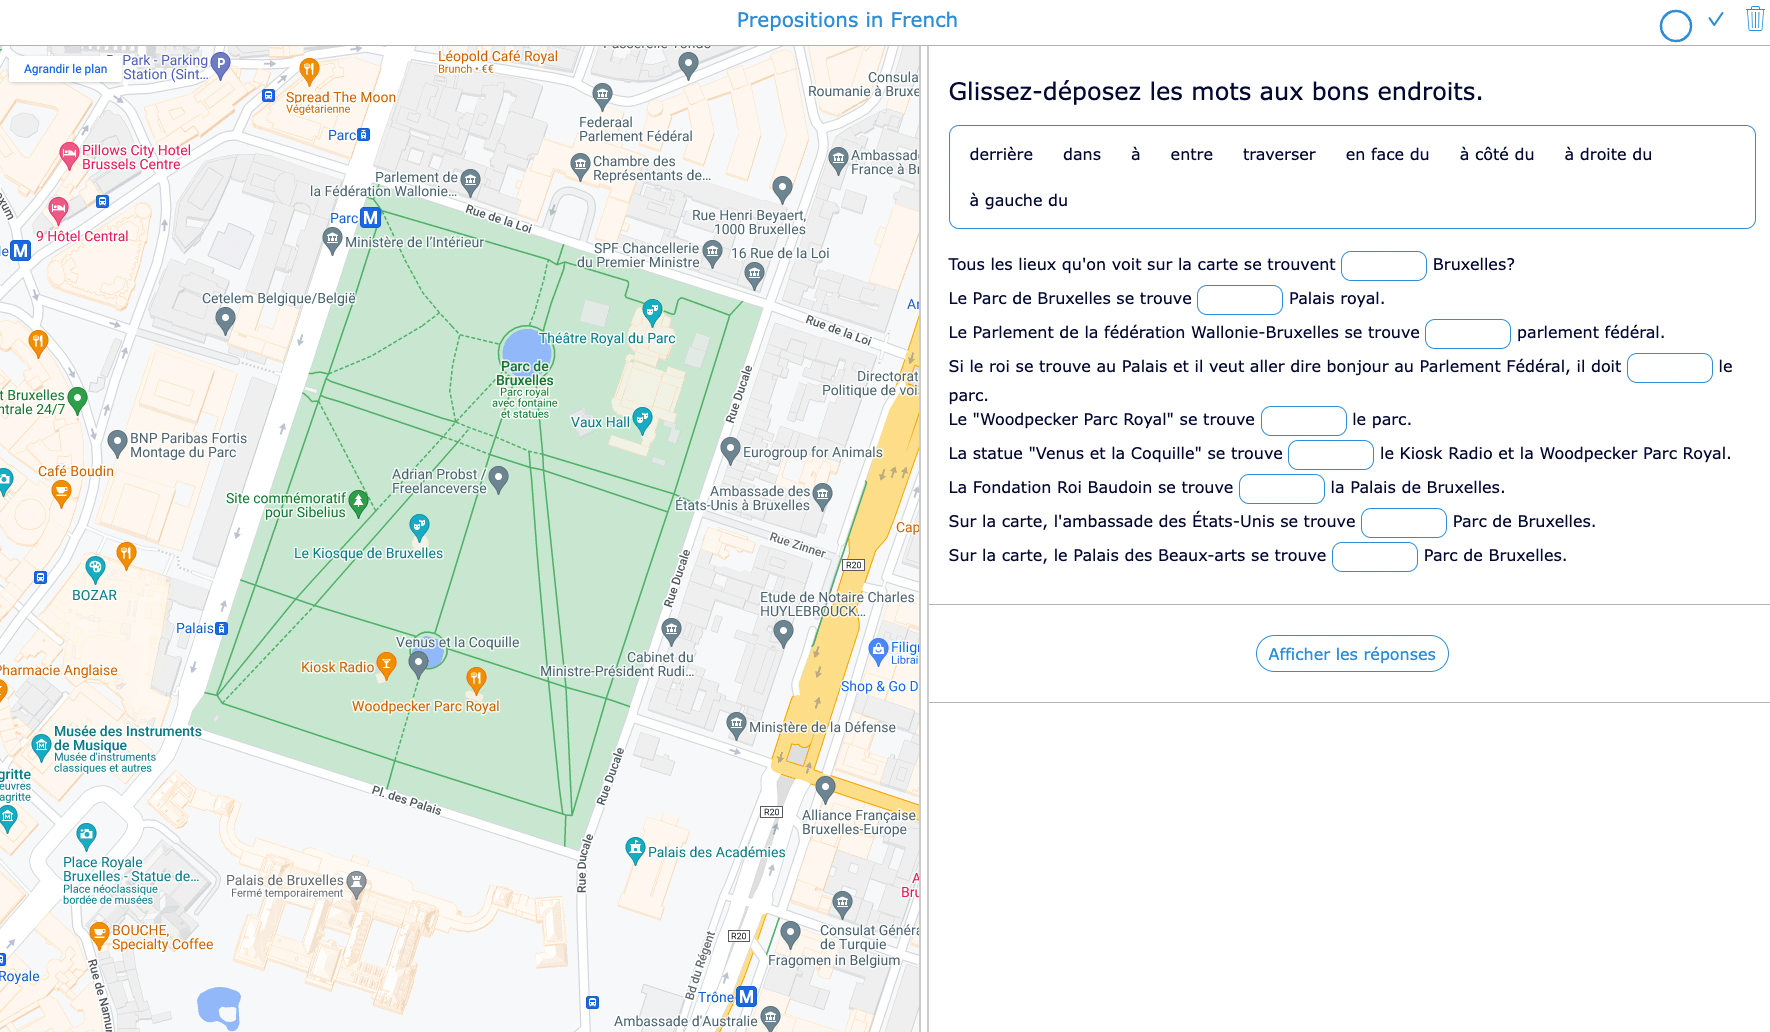Viewport: 1770px width, 1032px height.
Task: Select the word chip 'traverser'
Action: (1279, 154)
